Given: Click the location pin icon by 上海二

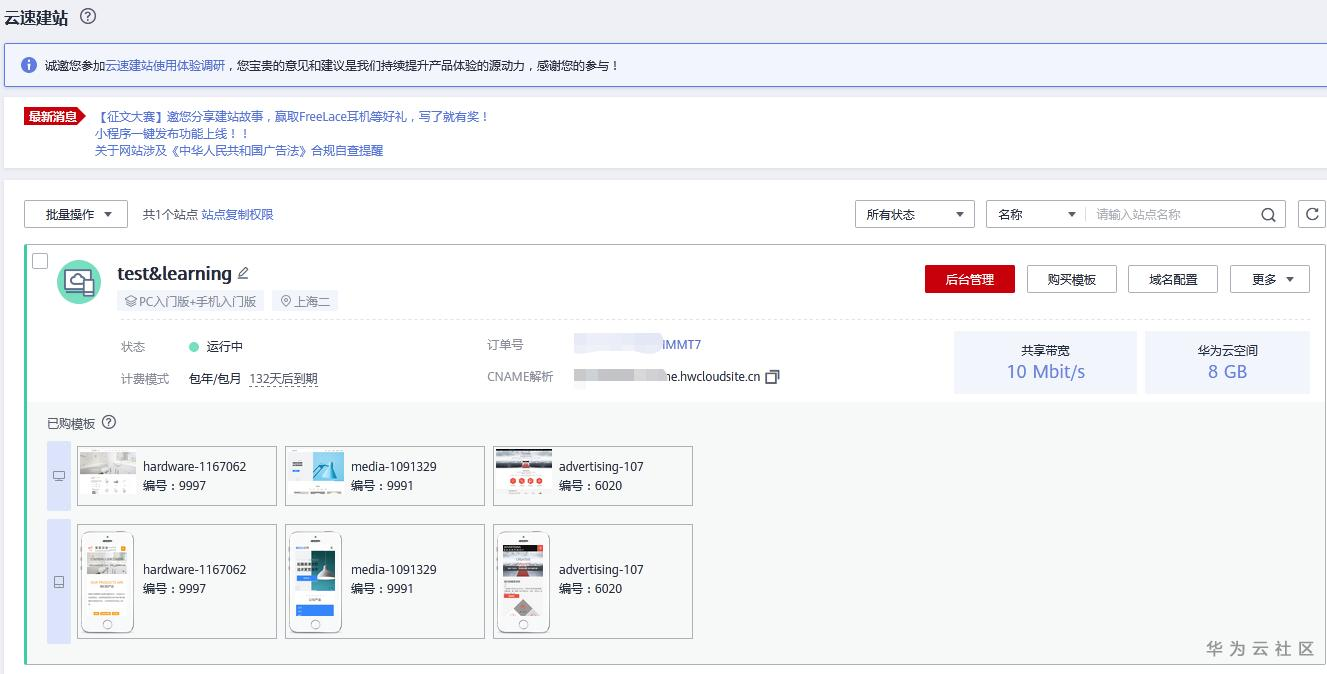Looking at the screenshot, I should coord(286,301).
